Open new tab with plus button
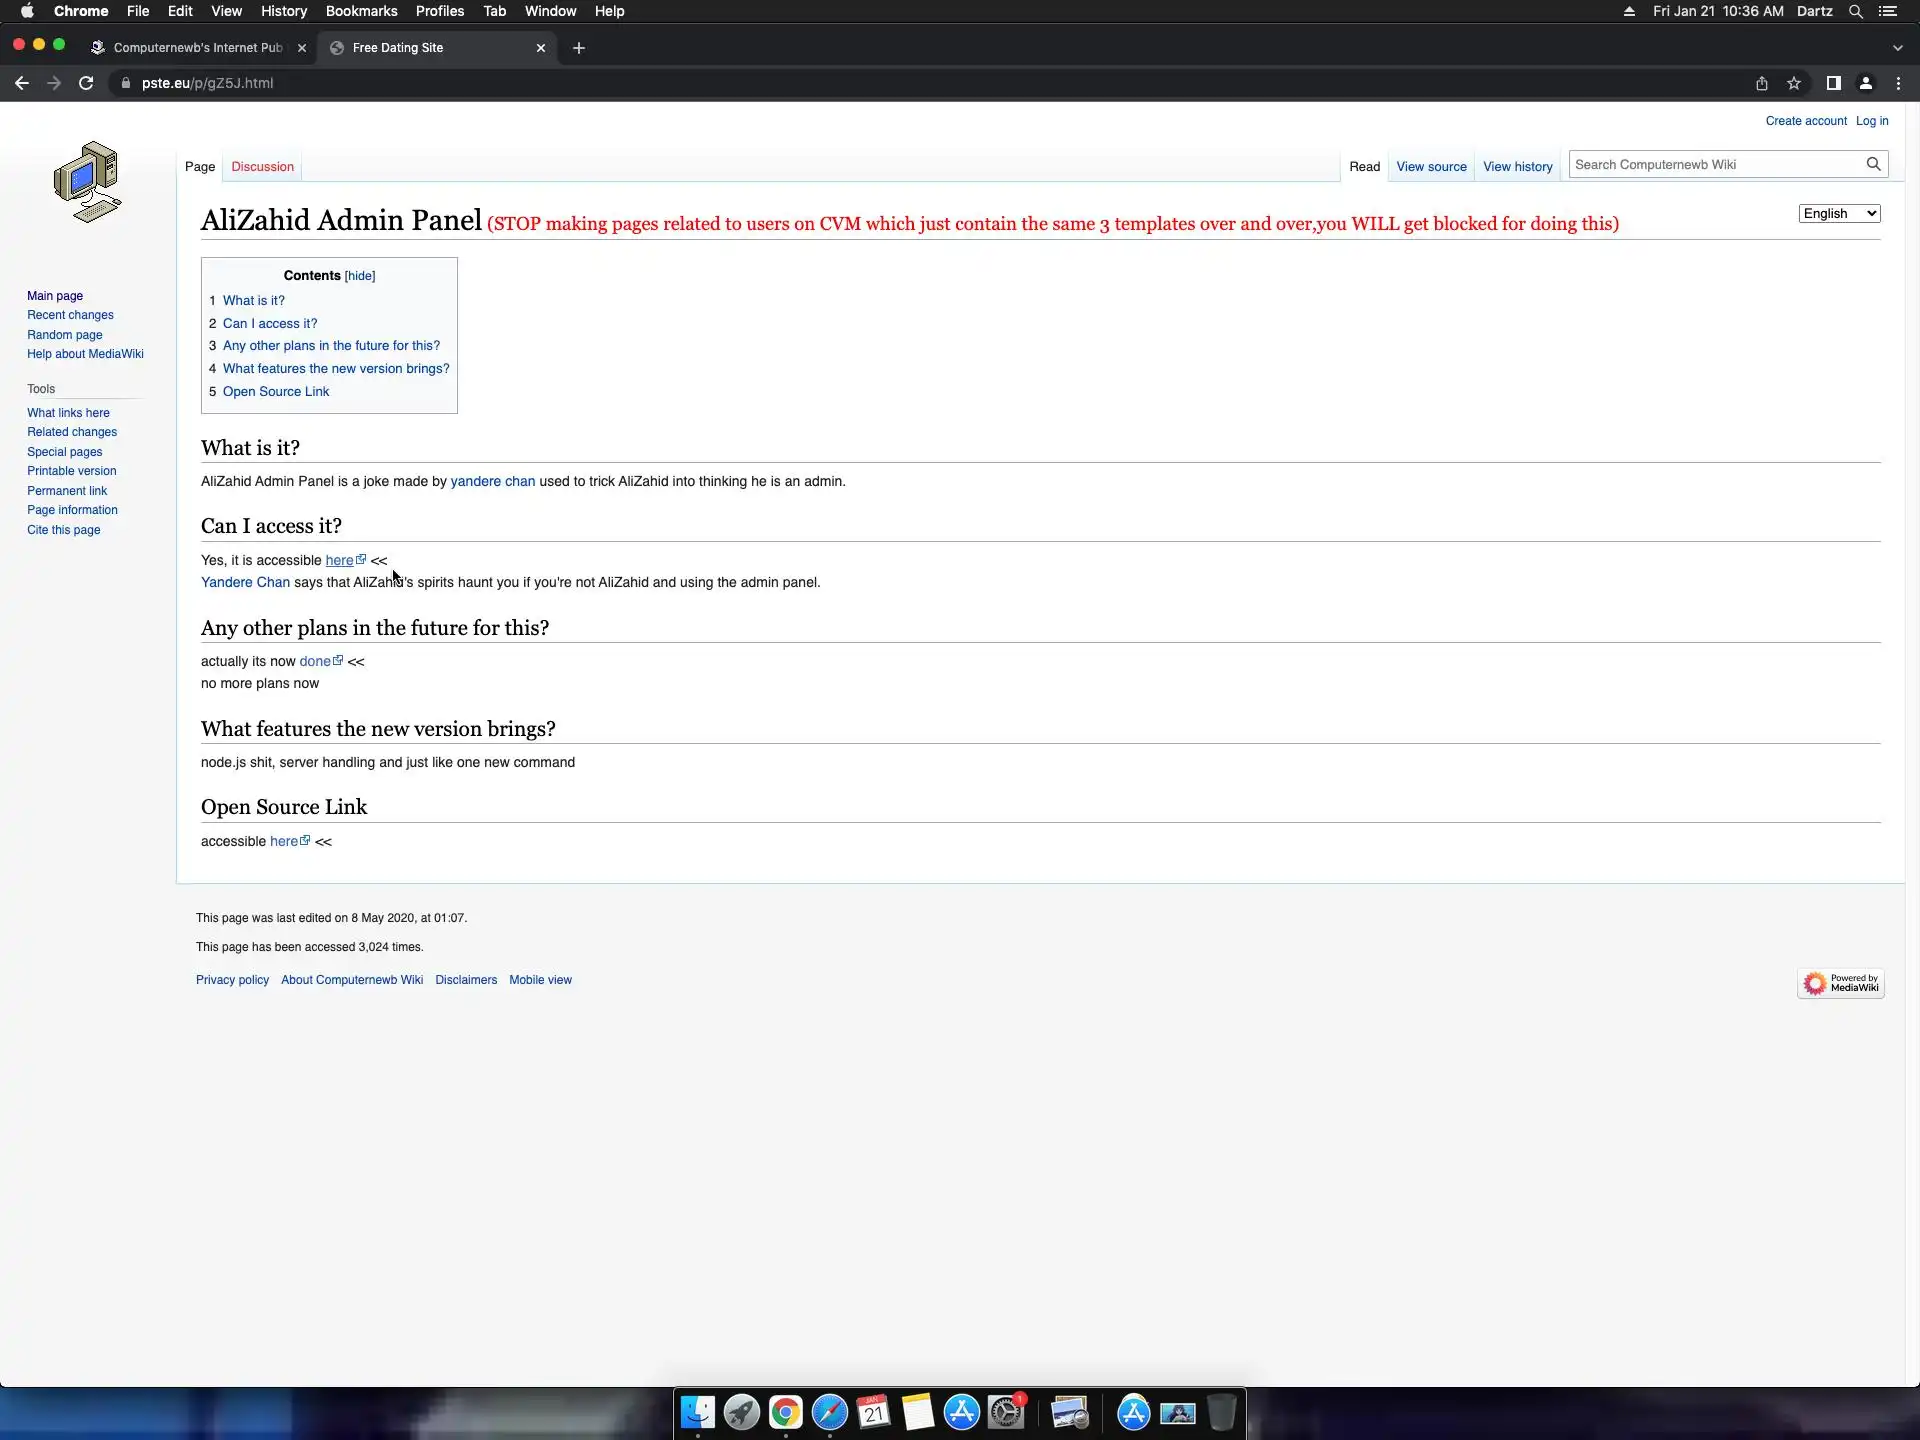The height and width of the screenshot is (1440, 1920). click(578, 48)
